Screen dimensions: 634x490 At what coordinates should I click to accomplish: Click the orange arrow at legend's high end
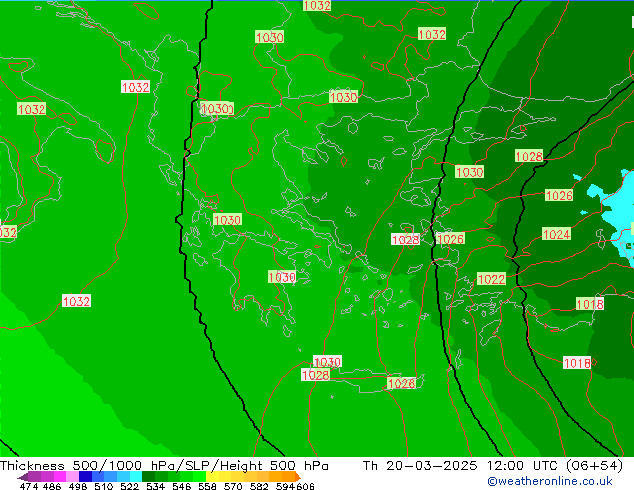(298, 477)
